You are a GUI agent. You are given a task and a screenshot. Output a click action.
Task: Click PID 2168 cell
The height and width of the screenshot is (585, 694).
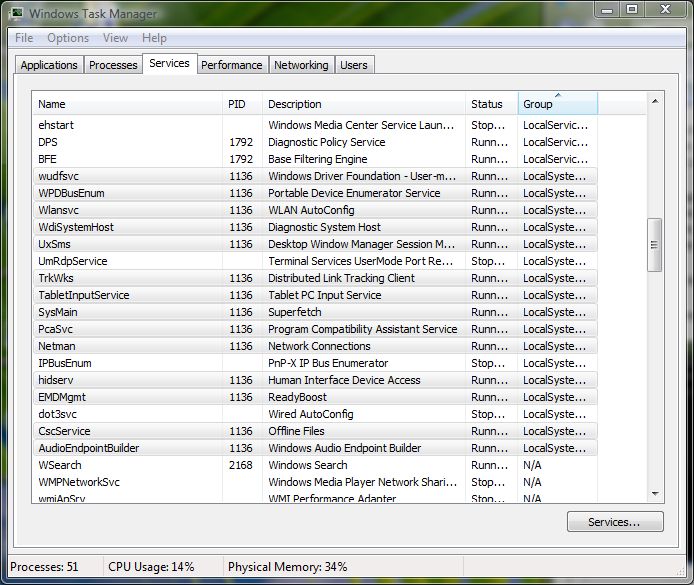241,465
